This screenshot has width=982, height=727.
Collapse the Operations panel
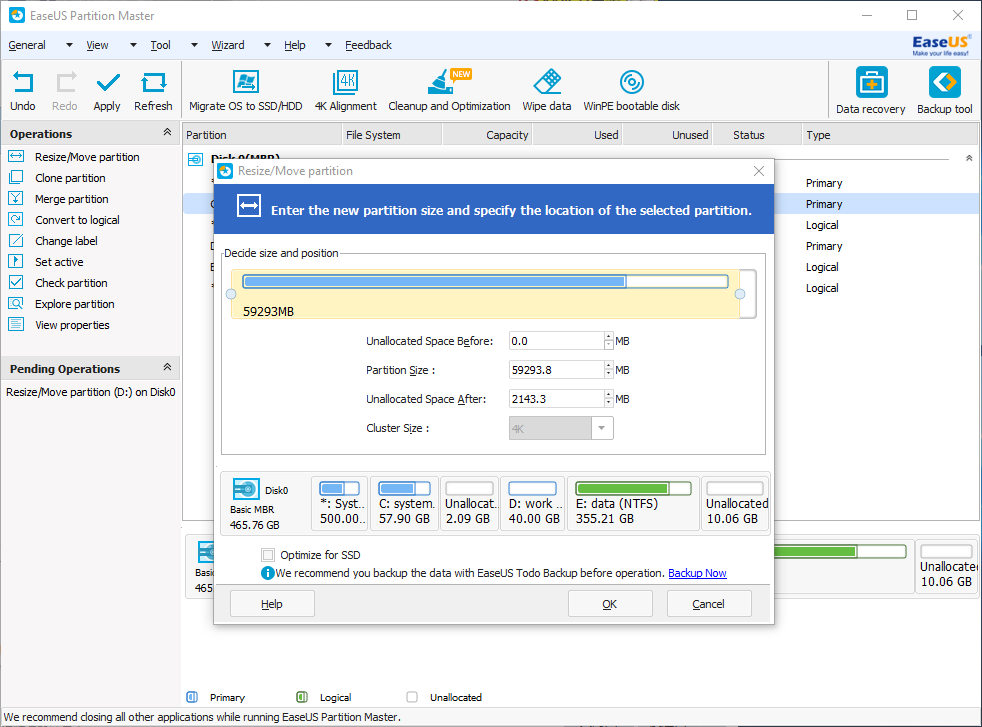(167, 132)
